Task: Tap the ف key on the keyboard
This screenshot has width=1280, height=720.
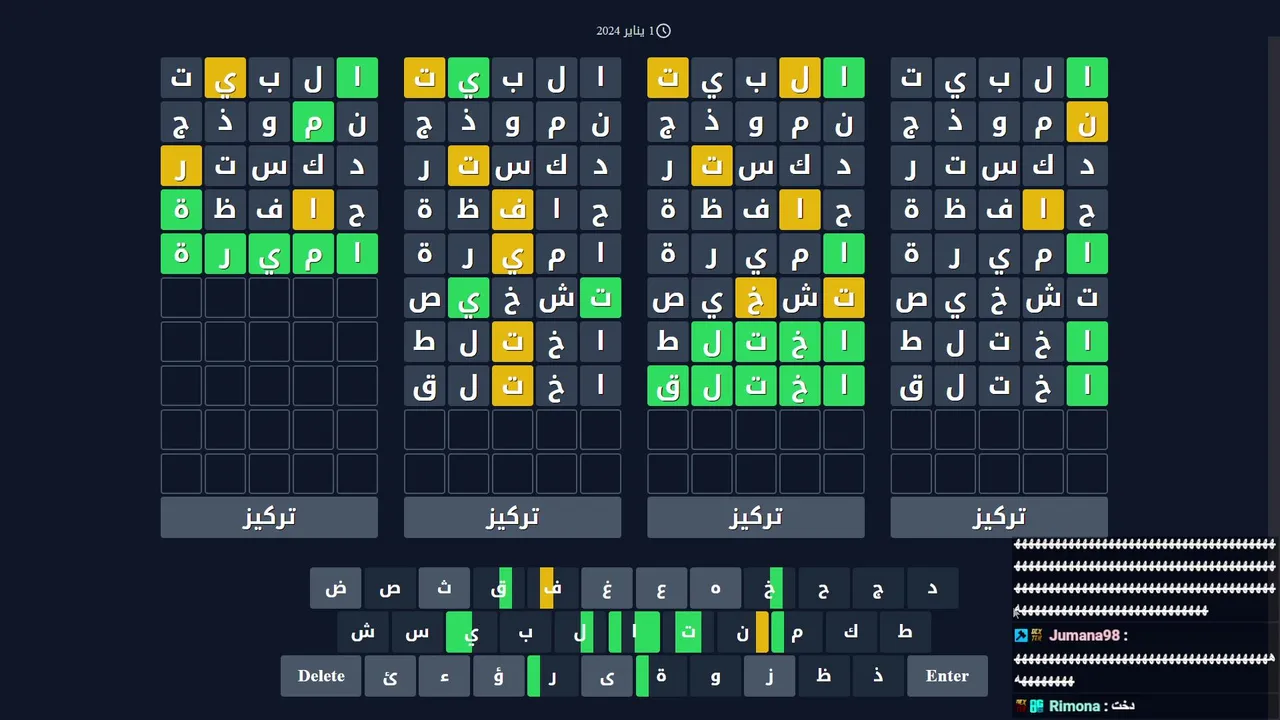Action: [552, 588]
